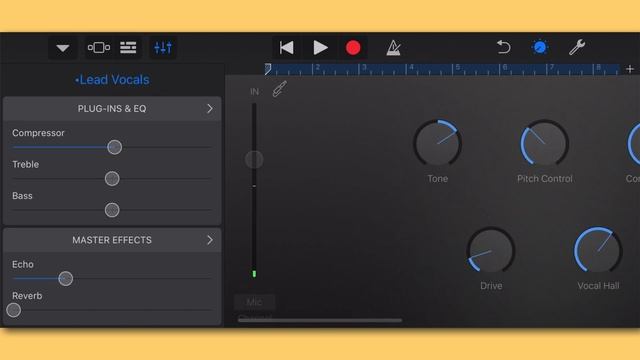
Task: Add song section with plus icon
Action: (630, 69)
